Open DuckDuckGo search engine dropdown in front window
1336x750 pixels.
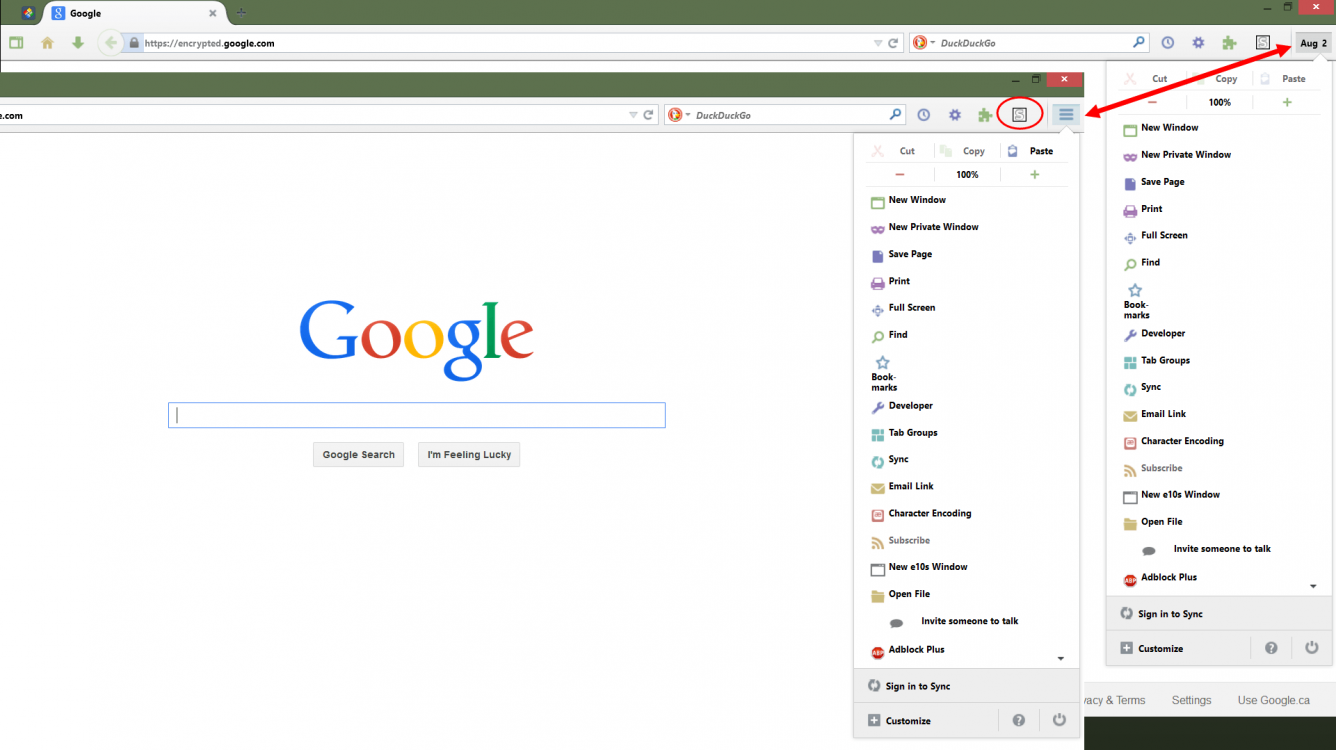(679, 115)
